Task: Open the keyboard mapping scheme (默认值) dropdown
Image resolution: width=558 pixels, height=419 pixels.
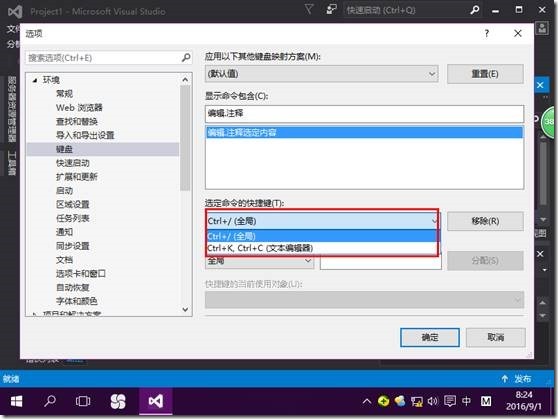Action: (321, 74)
